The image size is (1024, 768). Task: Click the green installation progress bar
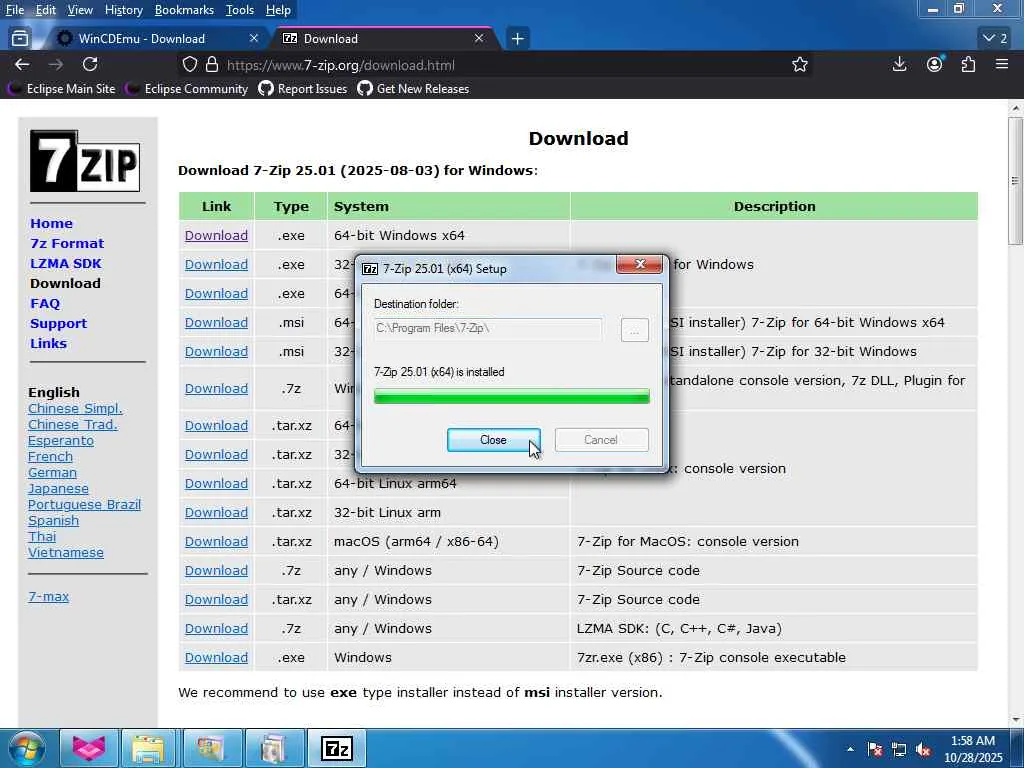pyautogui.click(x=511, y=396)
